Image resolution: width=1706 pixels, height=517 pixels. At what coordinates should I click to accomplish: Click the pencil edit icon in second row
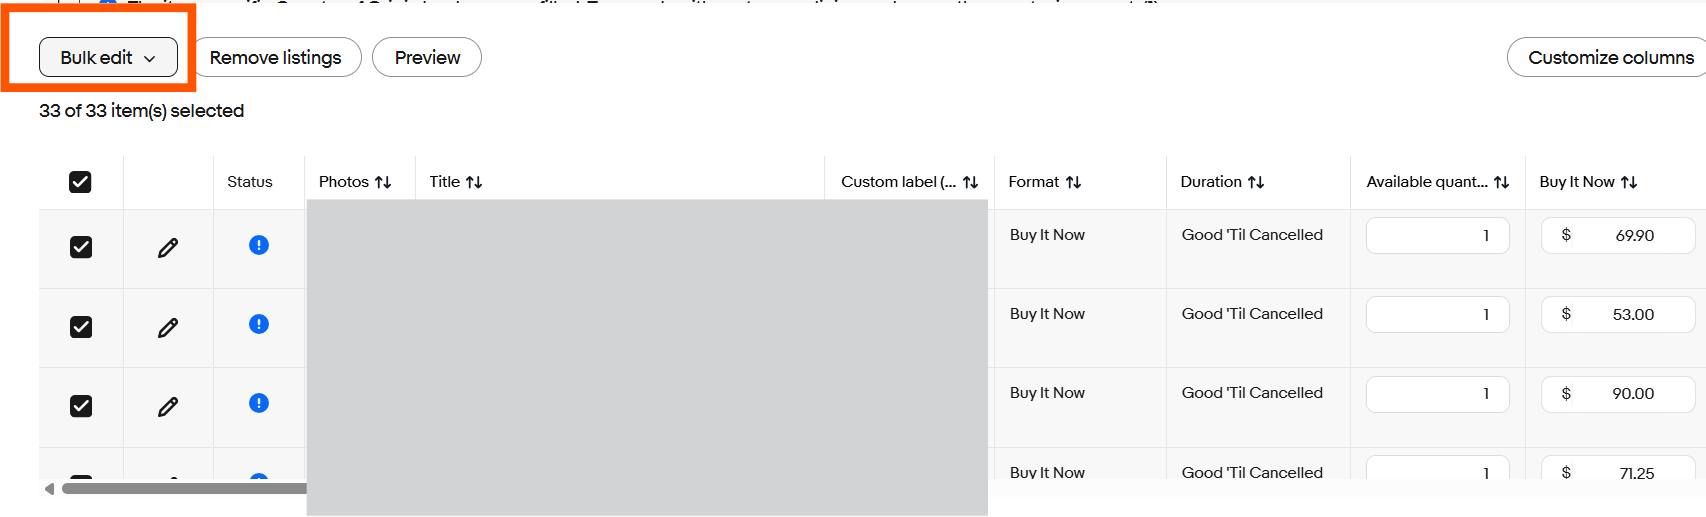tap(168, 327)
